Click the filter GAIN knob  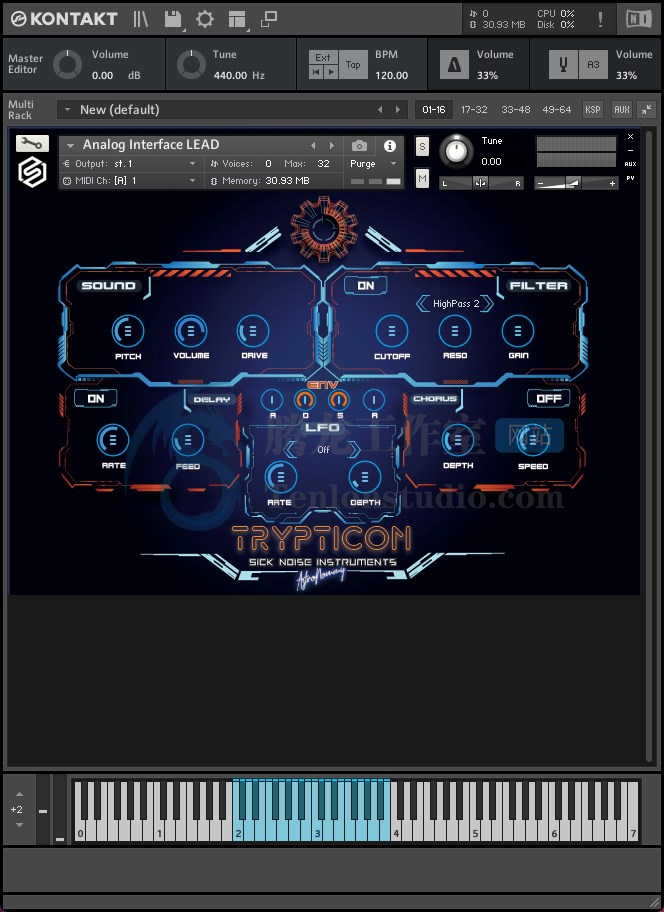coord(517,331)
